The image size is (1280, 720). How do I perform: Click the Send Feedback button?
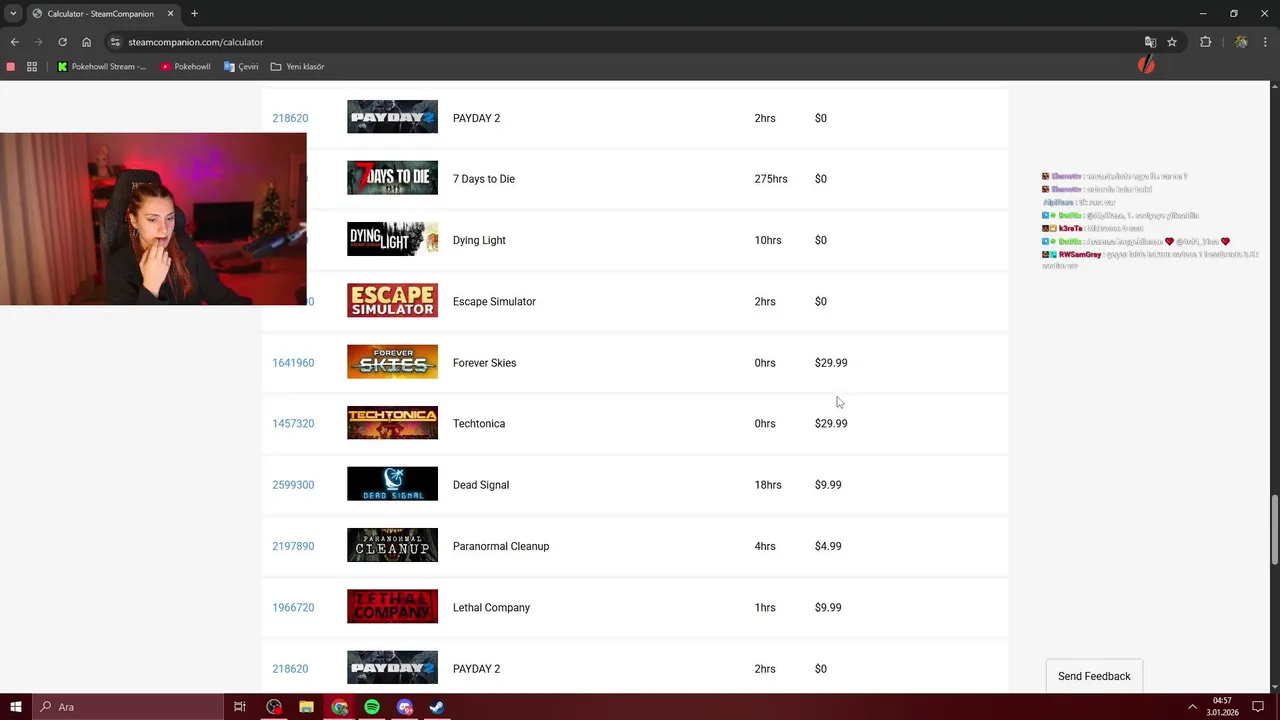[x=1094, y=676]
